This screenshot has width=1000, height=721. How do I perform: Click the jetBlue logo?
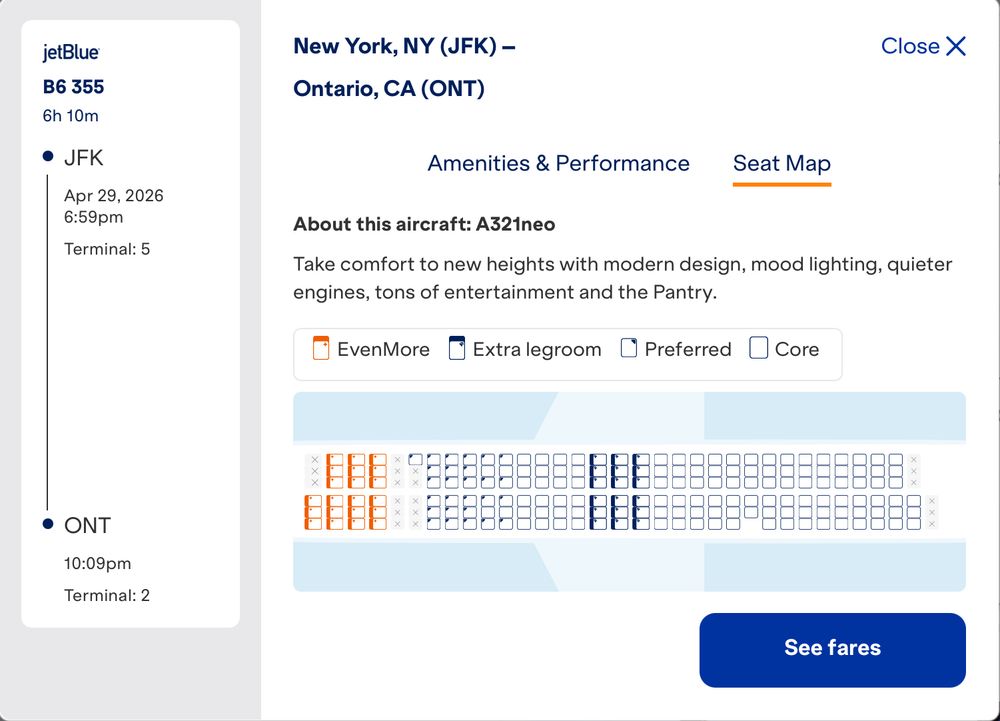pos(71,53)
